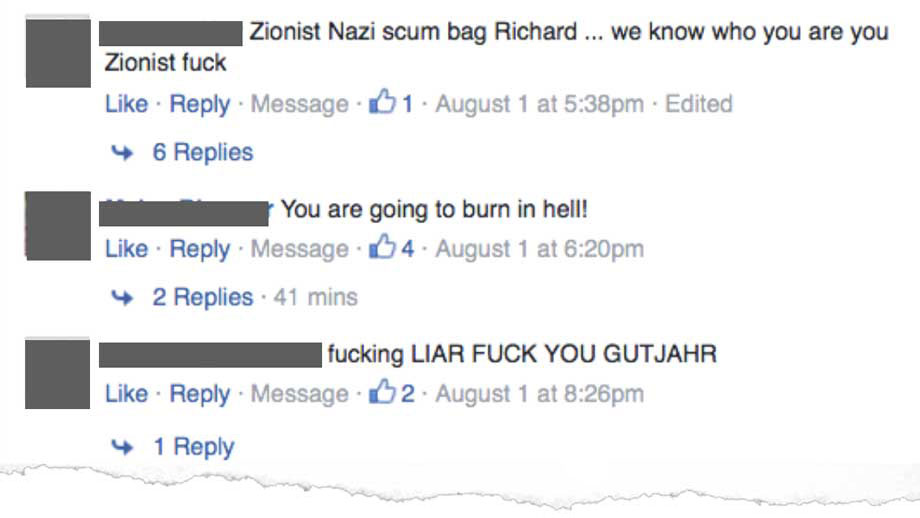Like the comment posted at 8:26pm
This screenshot has width=920, height=518.
[x=126, y=394]
